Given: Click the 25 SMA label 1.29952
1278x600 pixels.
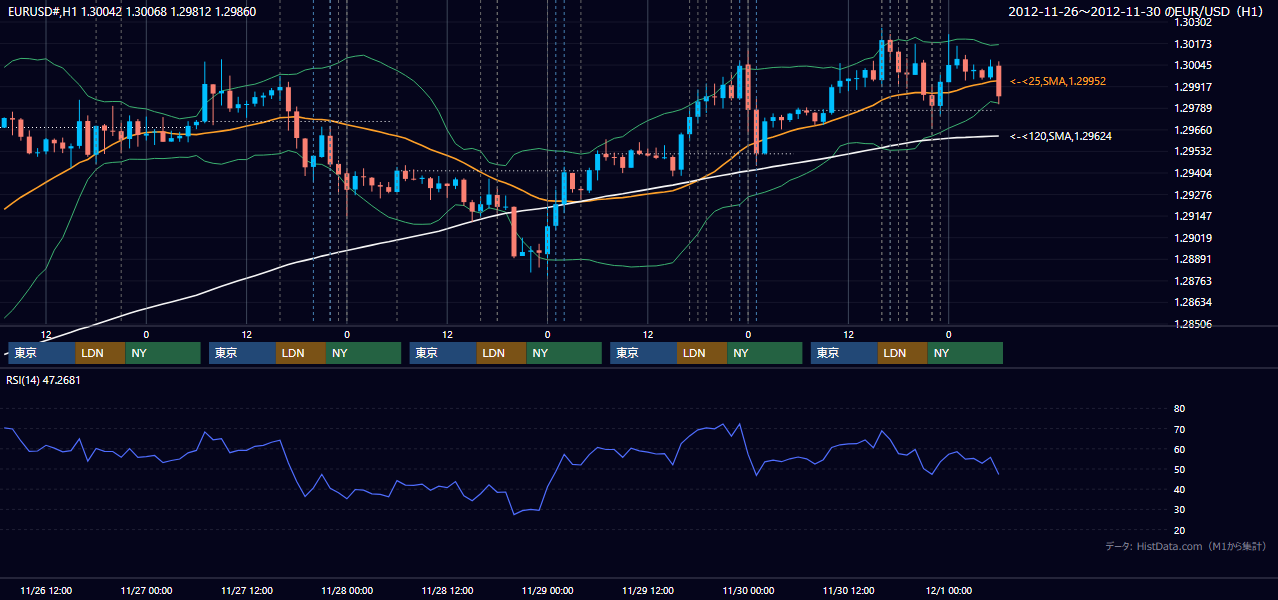Looking at the screenshot, I should tap(1057, 81).
